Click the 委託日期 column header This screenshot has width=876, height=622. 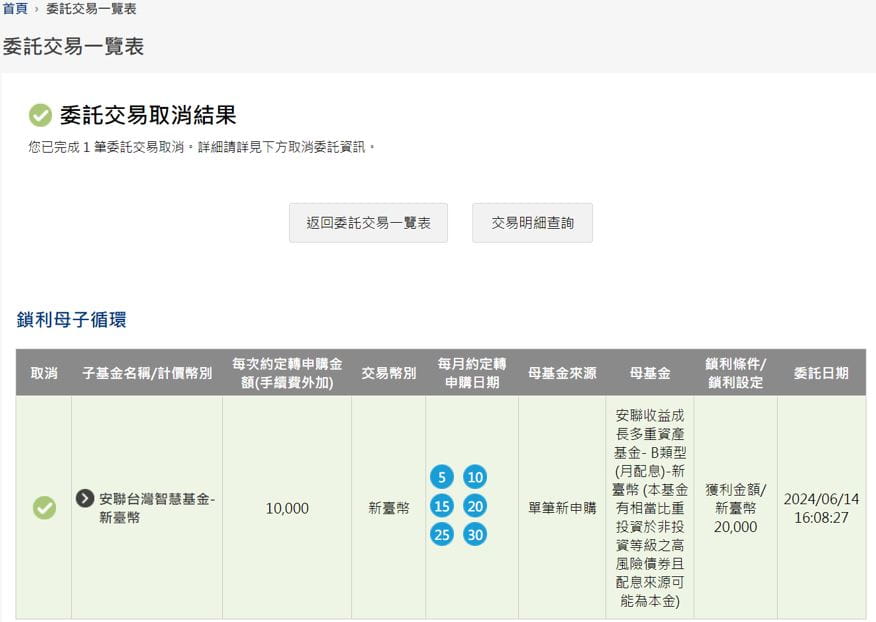tap(821, 373)
